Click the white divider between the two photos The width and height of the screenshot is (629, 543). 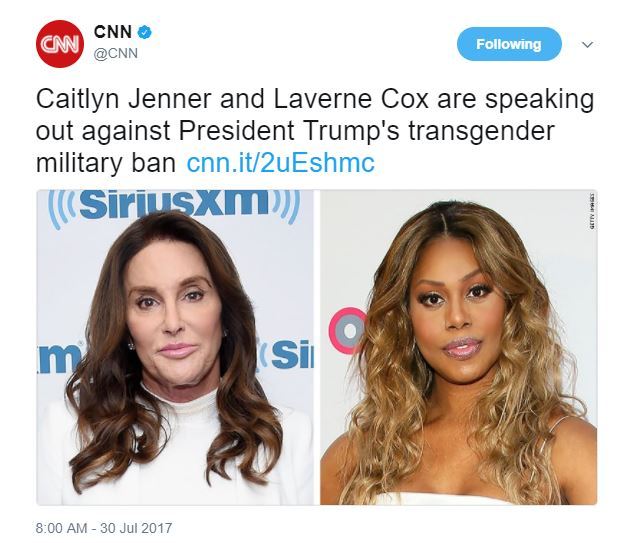[x=317, y=347]
